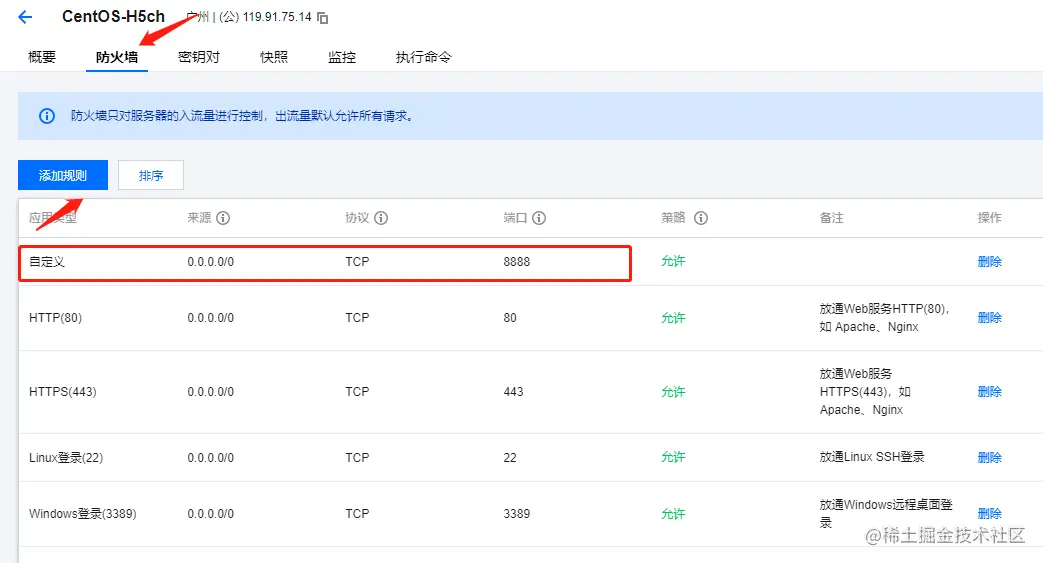Click port value 22
Screen dimensions: 1043x563
pyautogui.click(x=510, y=457)
